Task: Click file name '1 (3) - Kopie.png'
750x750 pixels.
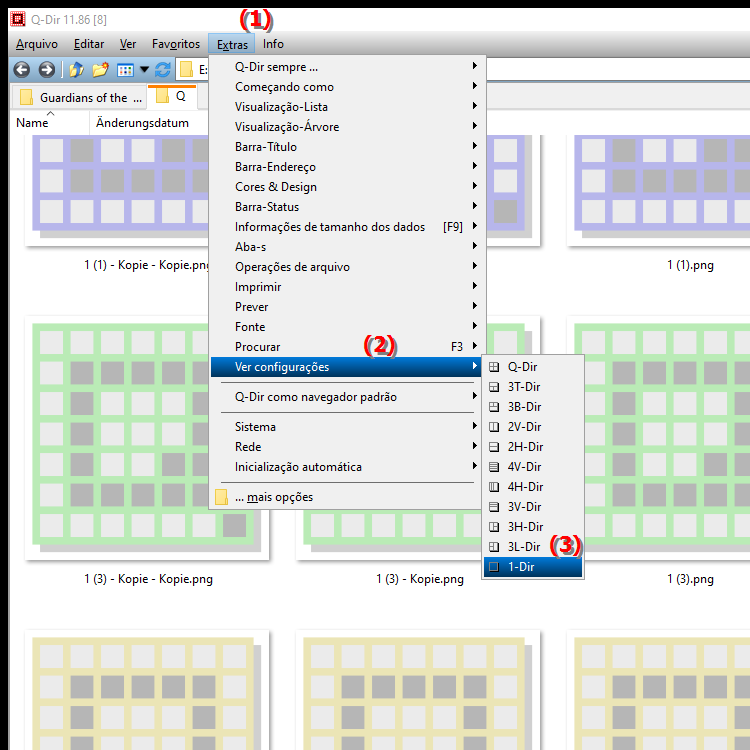Action: point(420,579)
